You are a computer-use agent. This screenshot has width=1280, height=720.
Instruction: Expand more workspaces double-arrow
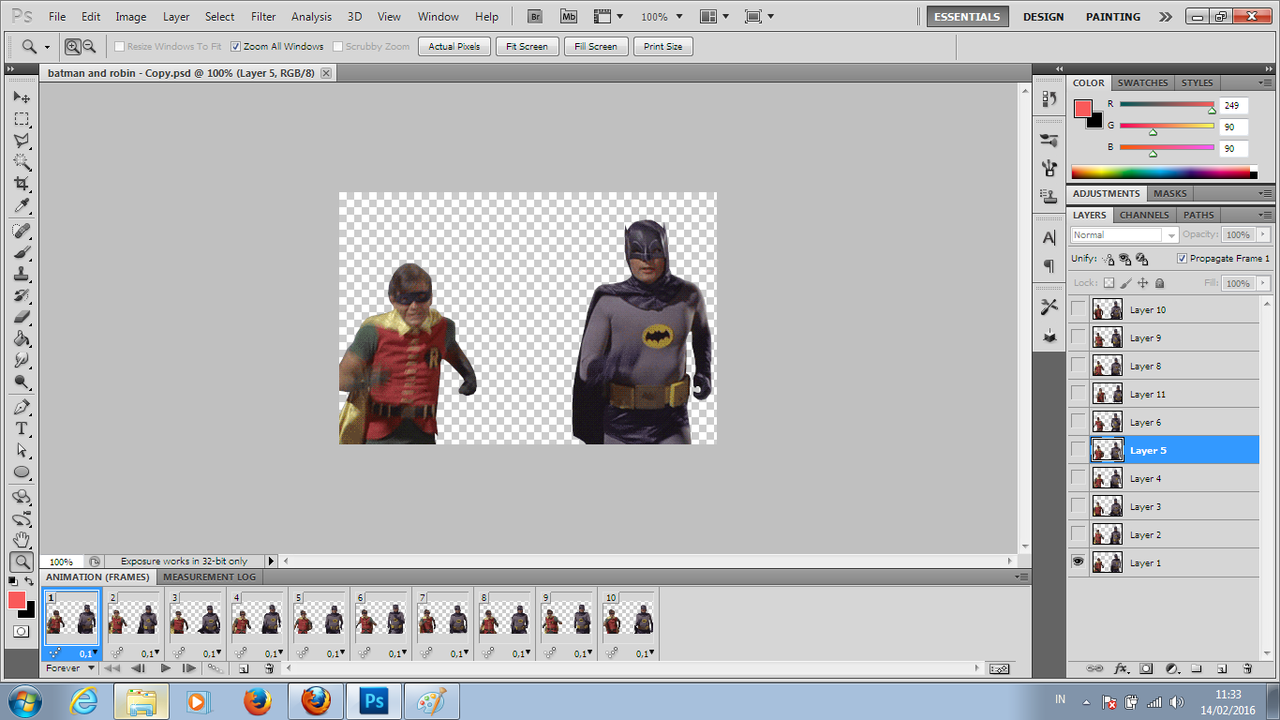[1165, 17]
